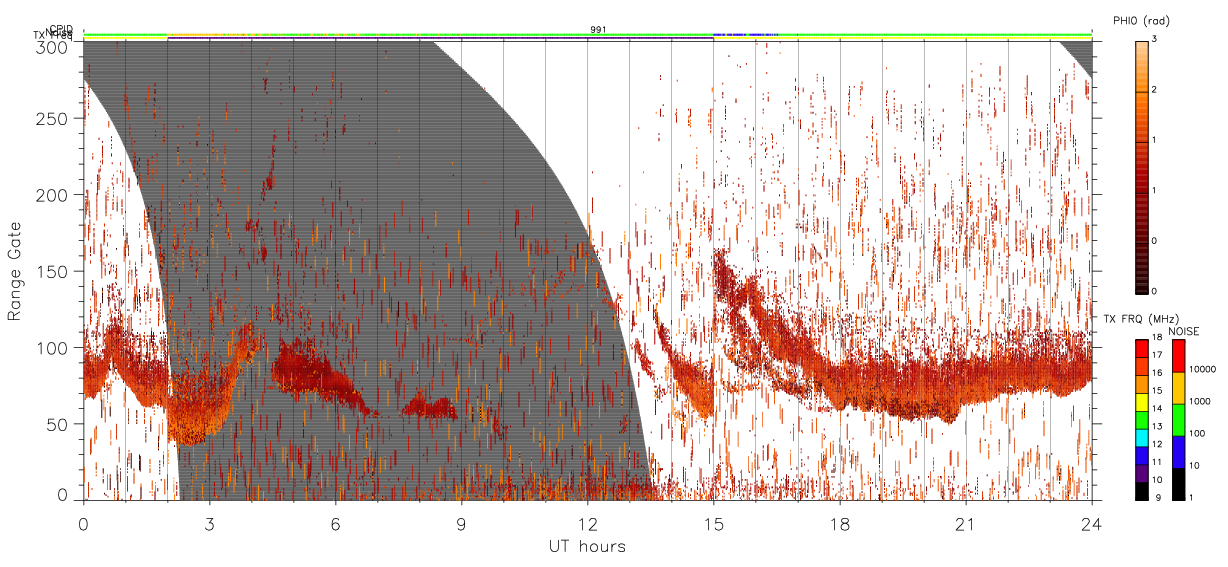Click x-axis tick label '9' under the plot
The height and width of the screenshot is (567, 1228).
click(x=462, y=524)
